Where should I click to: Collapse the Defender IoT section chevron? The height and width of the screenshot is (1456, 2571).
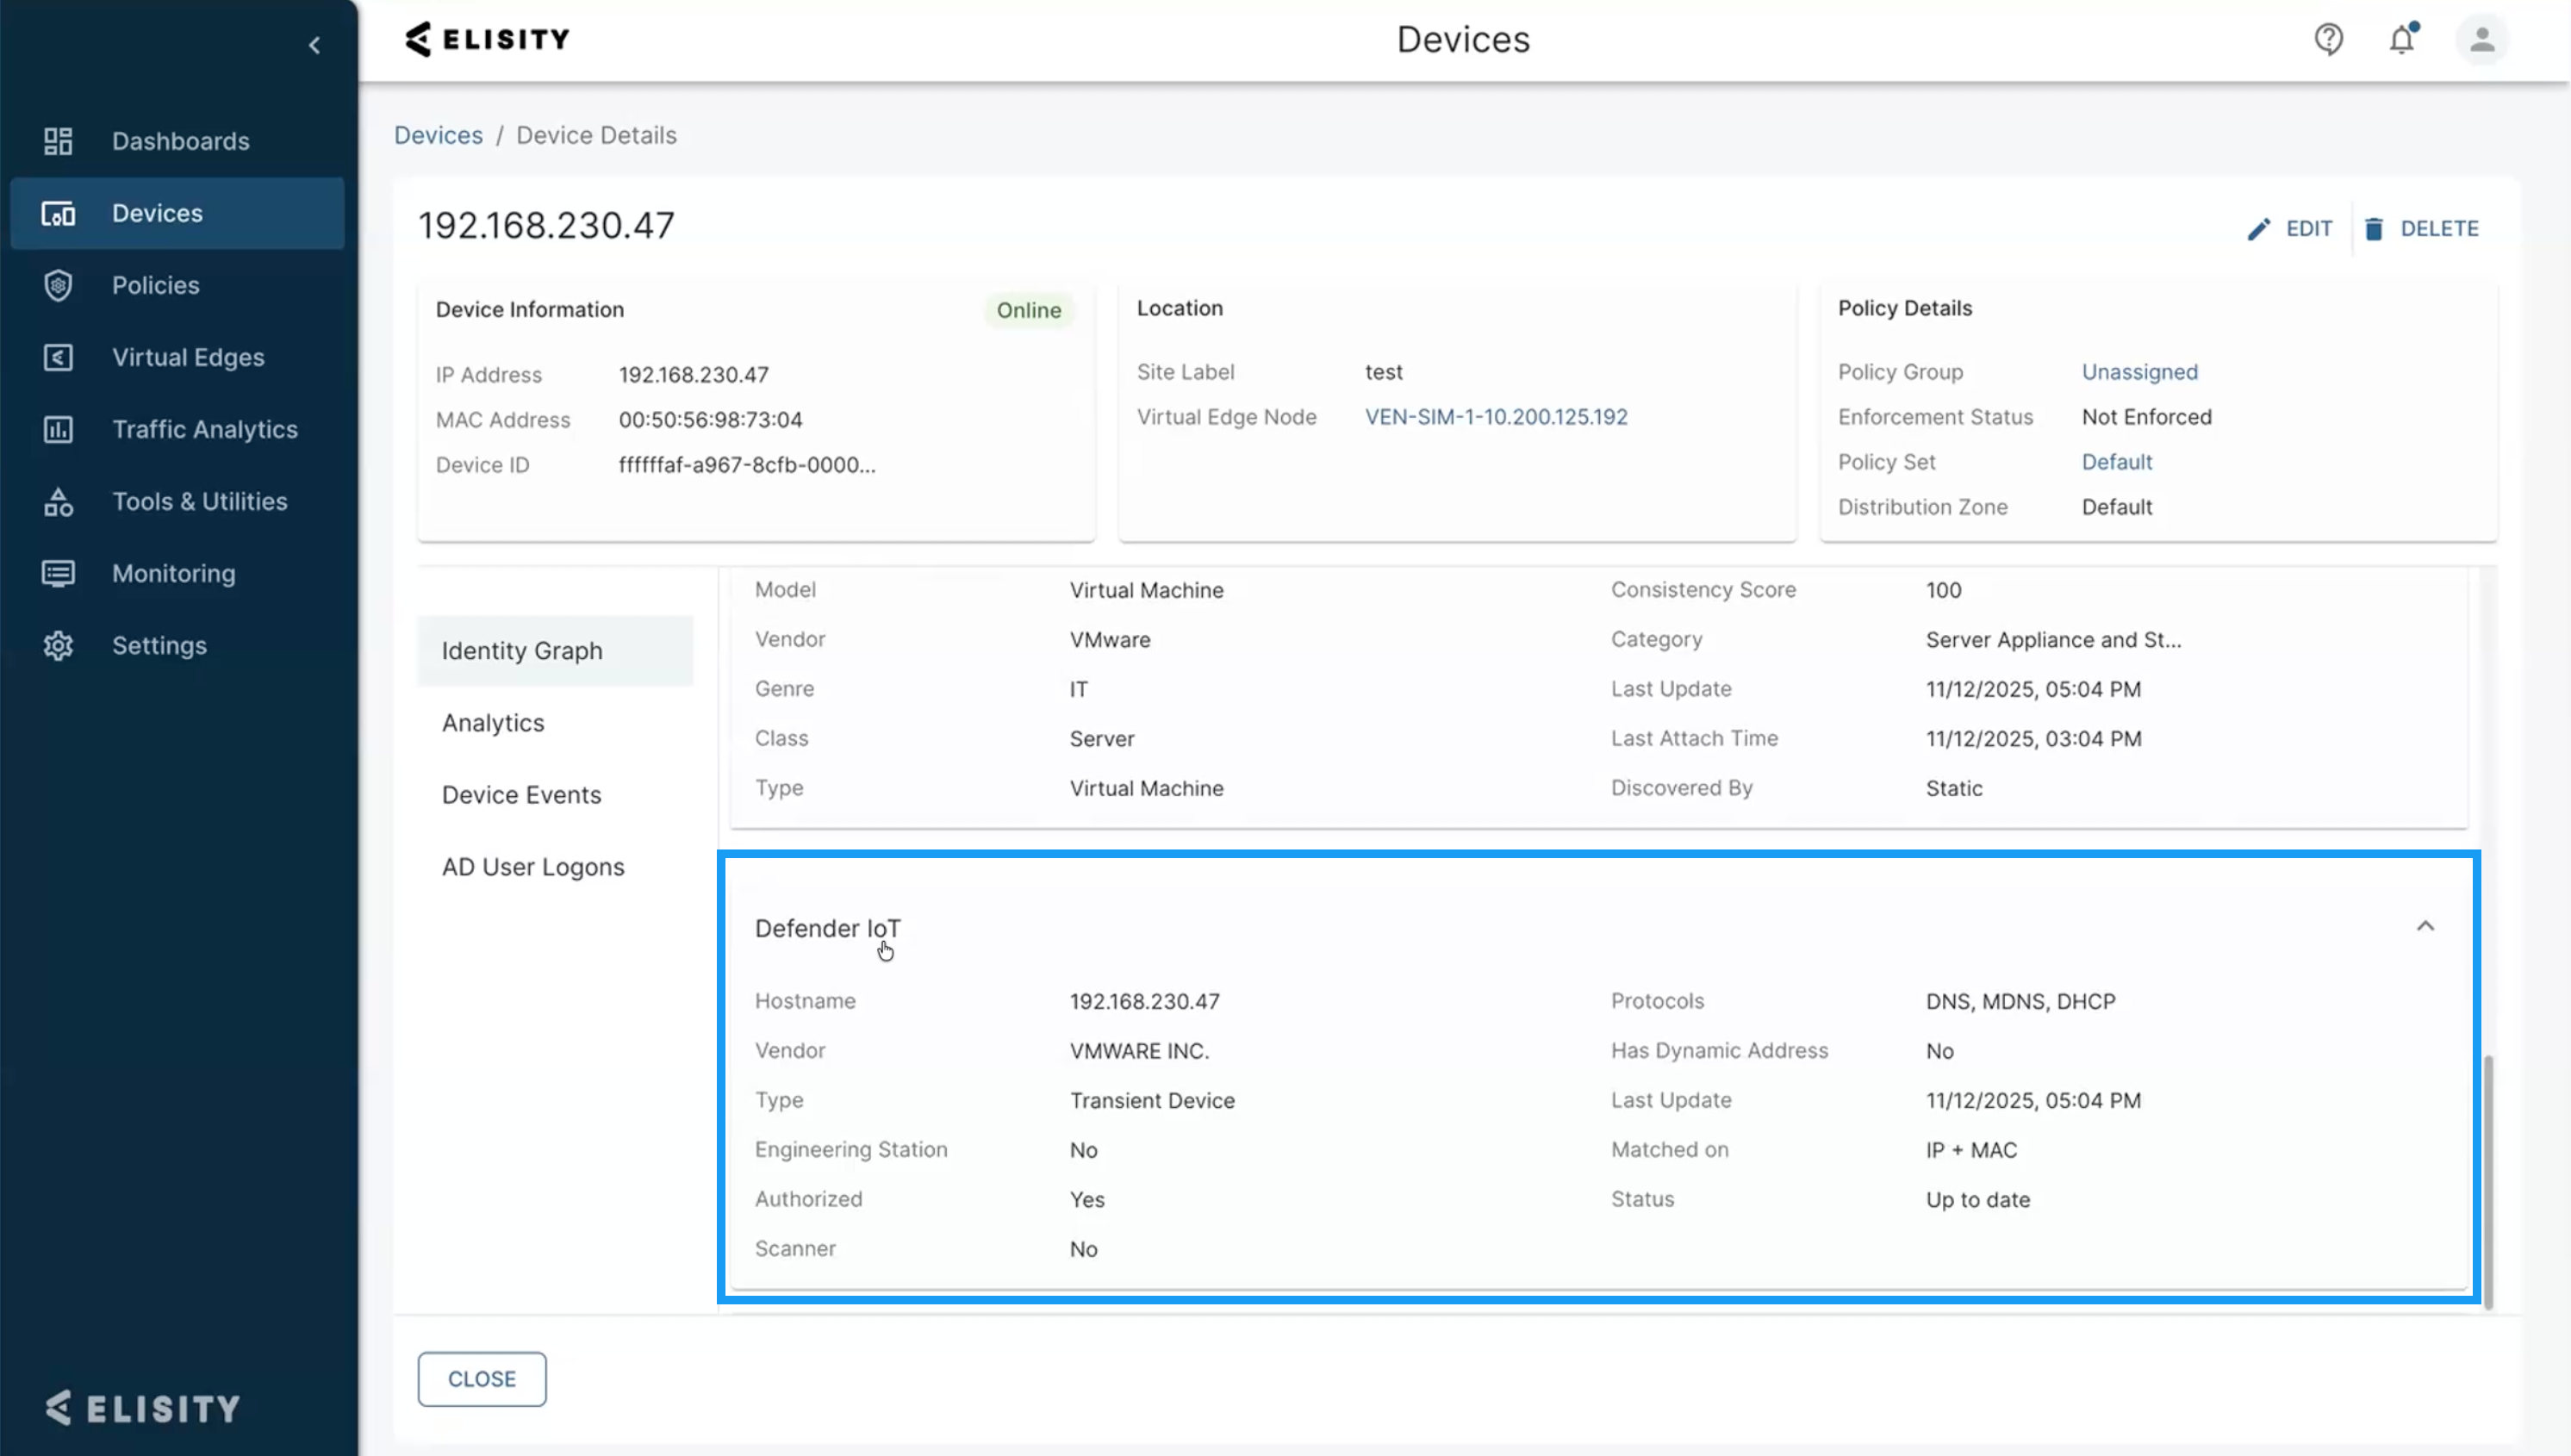[2425, 926]
